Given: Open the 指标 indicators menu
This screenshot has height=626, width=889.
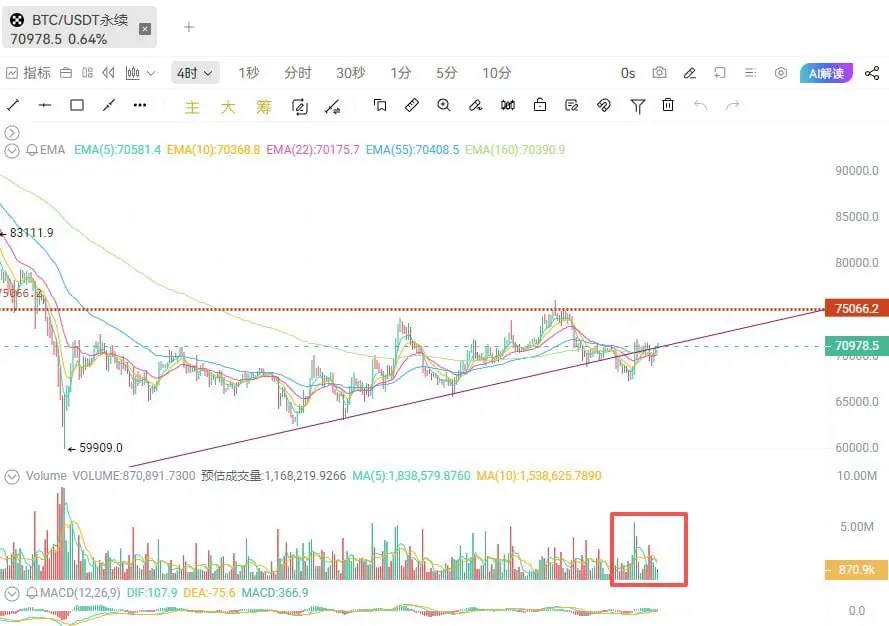Looking at the screenshot, I should (x=28, y=73).
